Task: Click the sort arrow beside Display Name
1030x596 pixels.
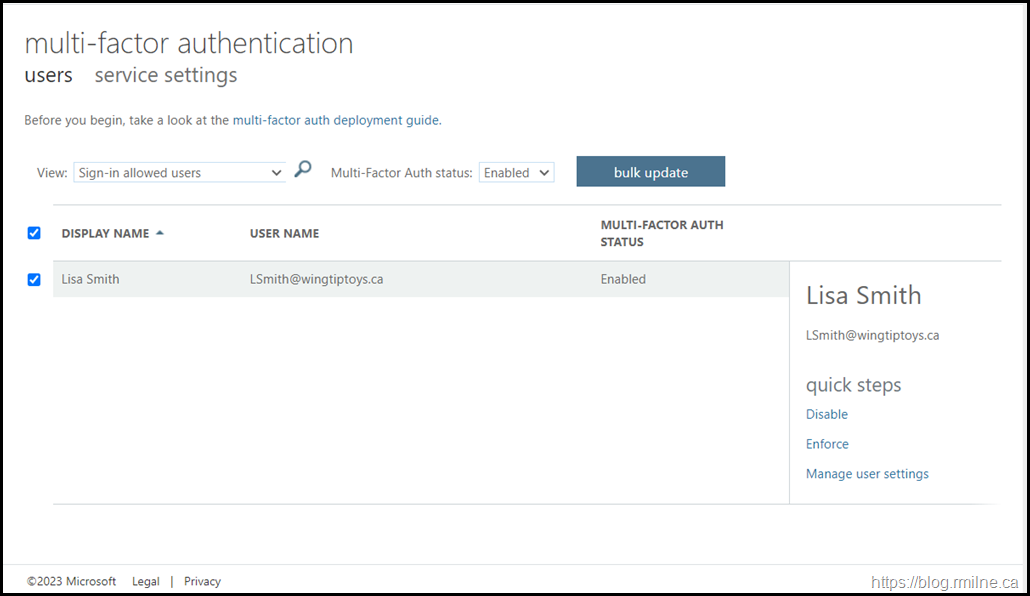Action: pos(160,233)
